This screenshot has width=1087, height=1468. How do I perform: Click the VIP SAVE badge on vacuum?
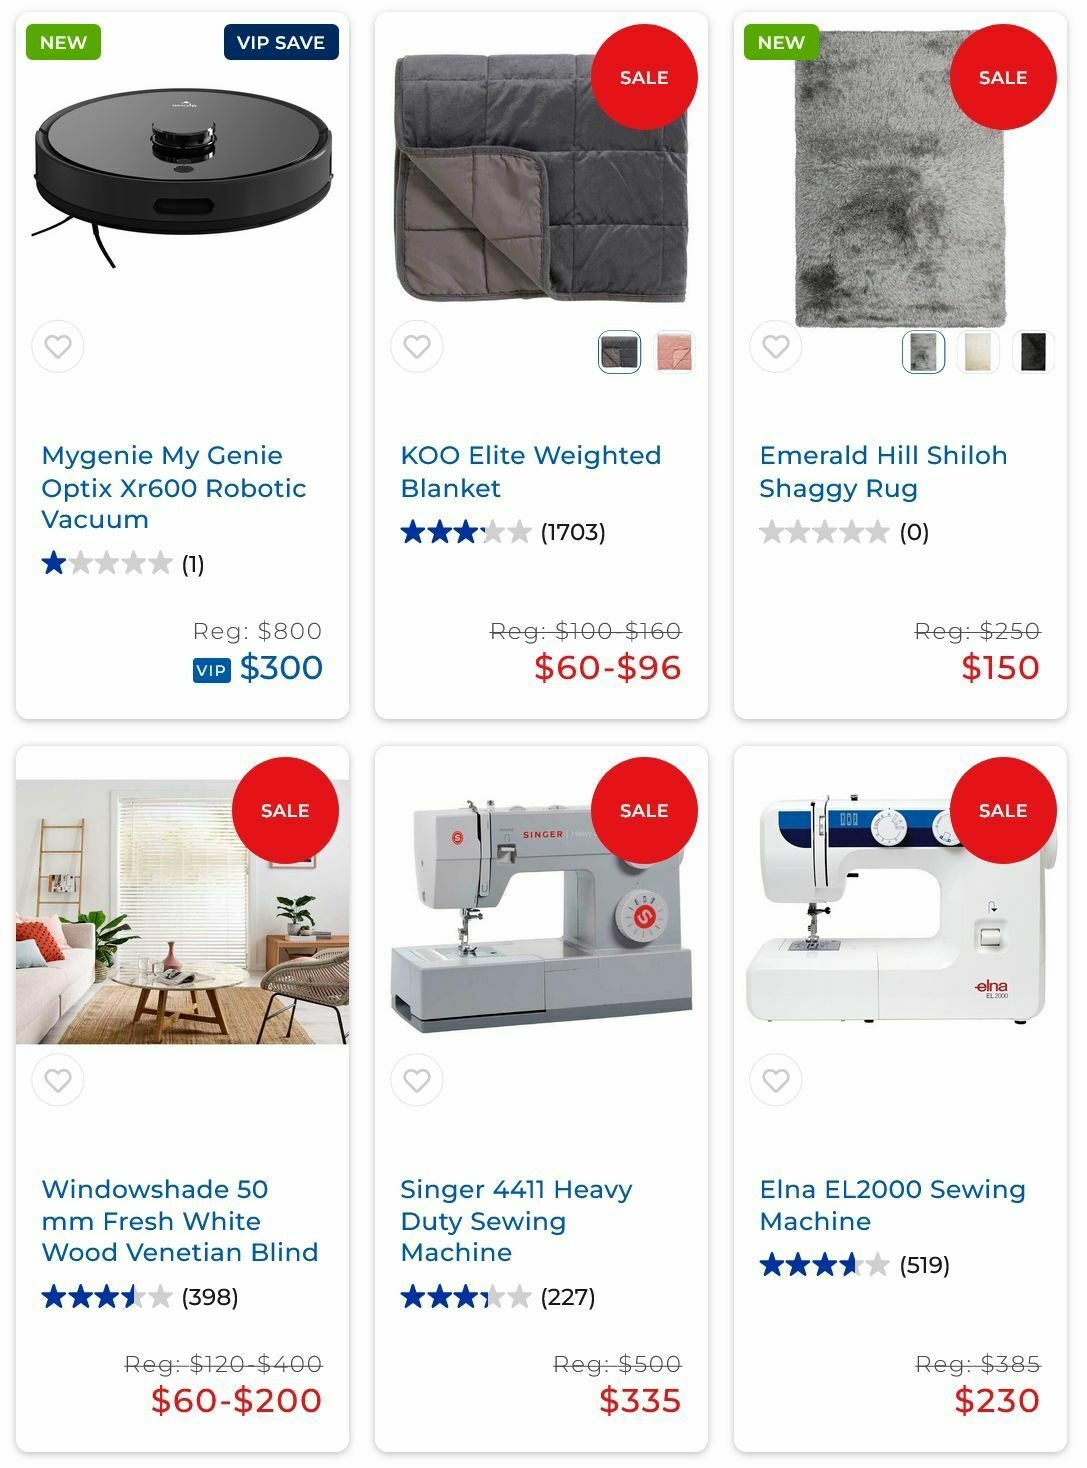pyautogui.click(x=281, y=43)
